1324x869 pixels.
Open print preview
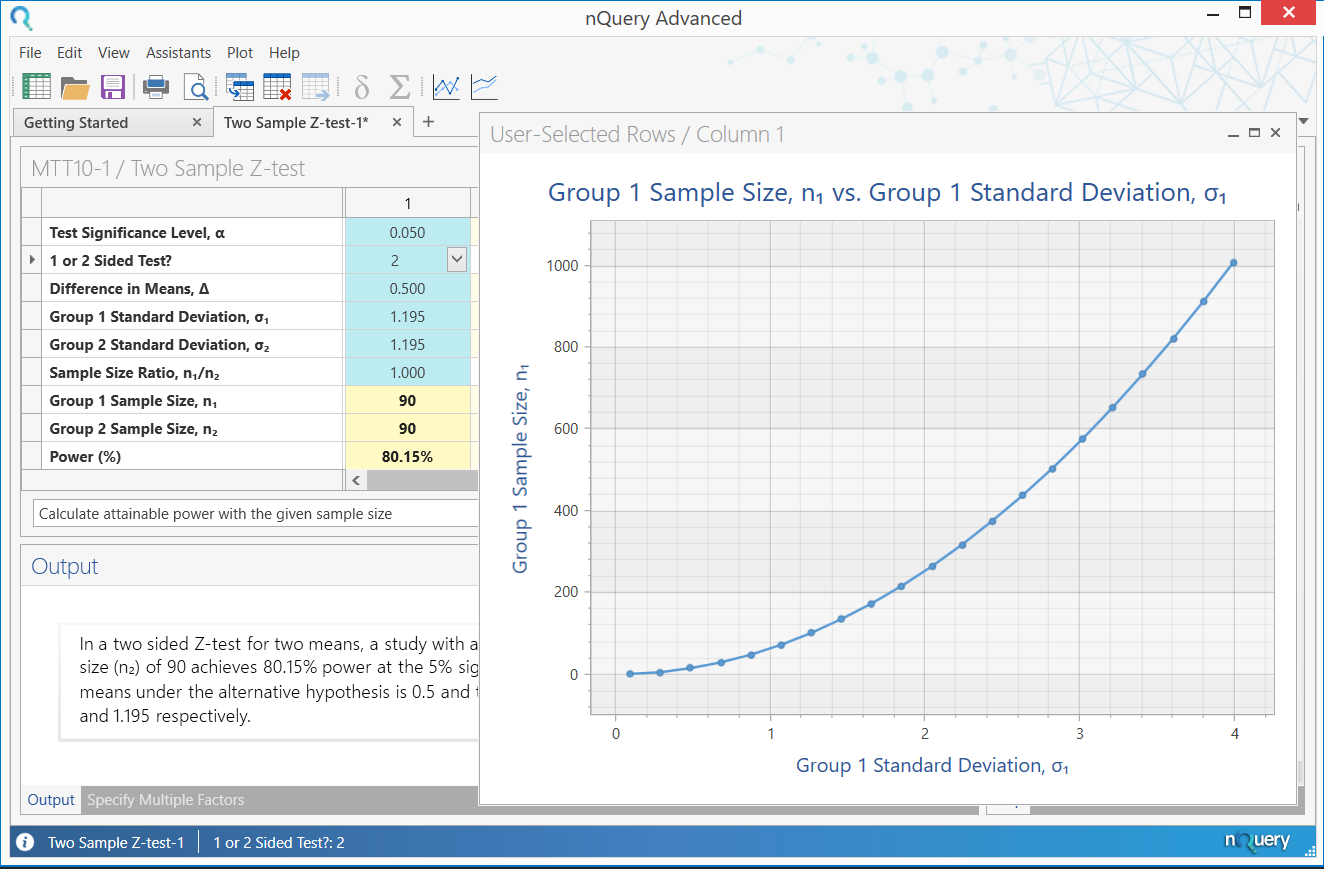(197, 87)
